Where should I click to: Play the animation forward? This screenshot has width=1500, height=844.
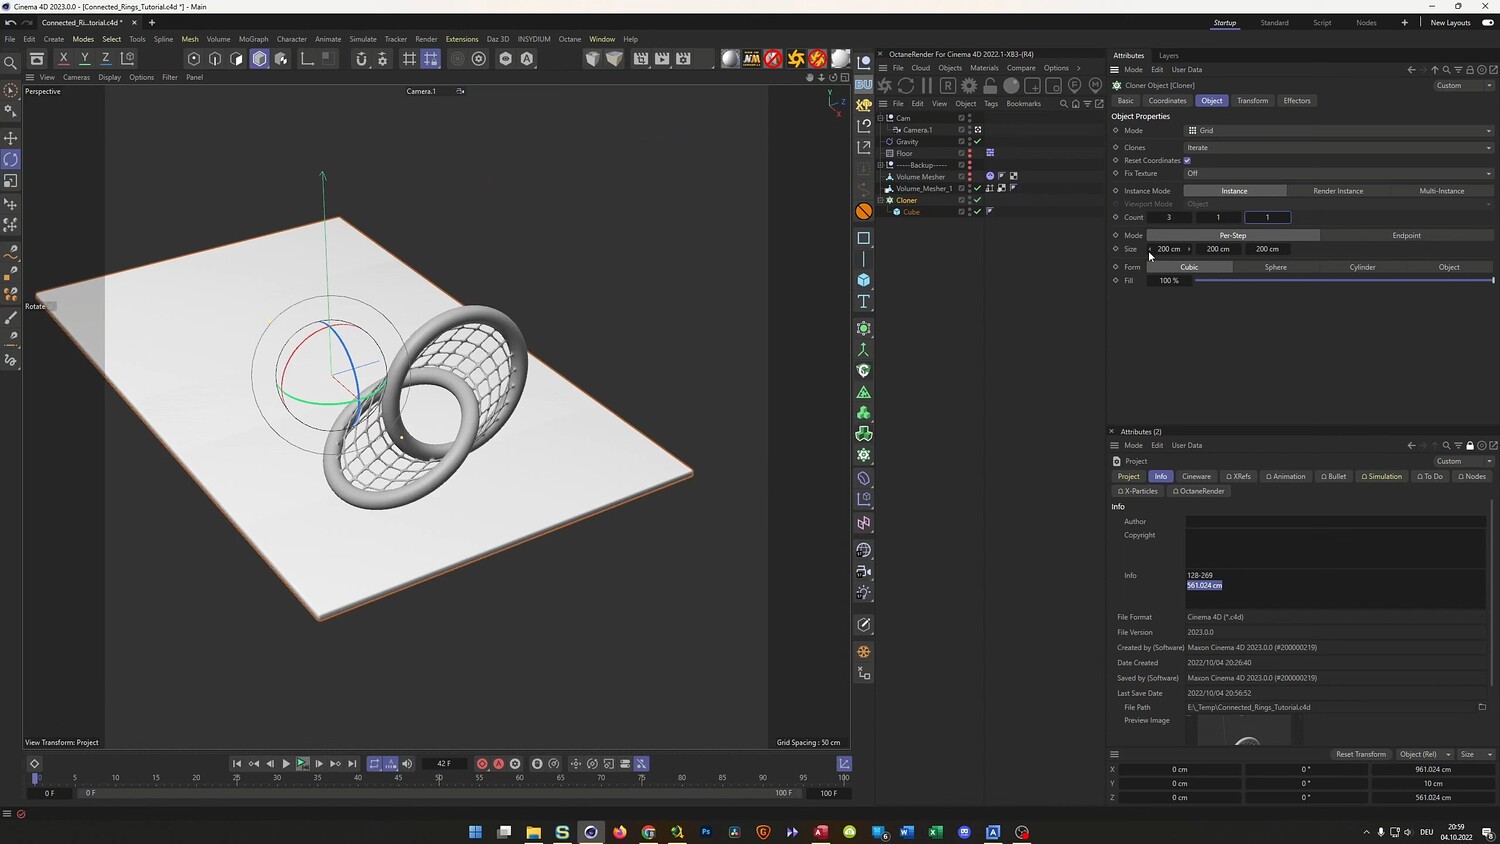click(286, 764)
